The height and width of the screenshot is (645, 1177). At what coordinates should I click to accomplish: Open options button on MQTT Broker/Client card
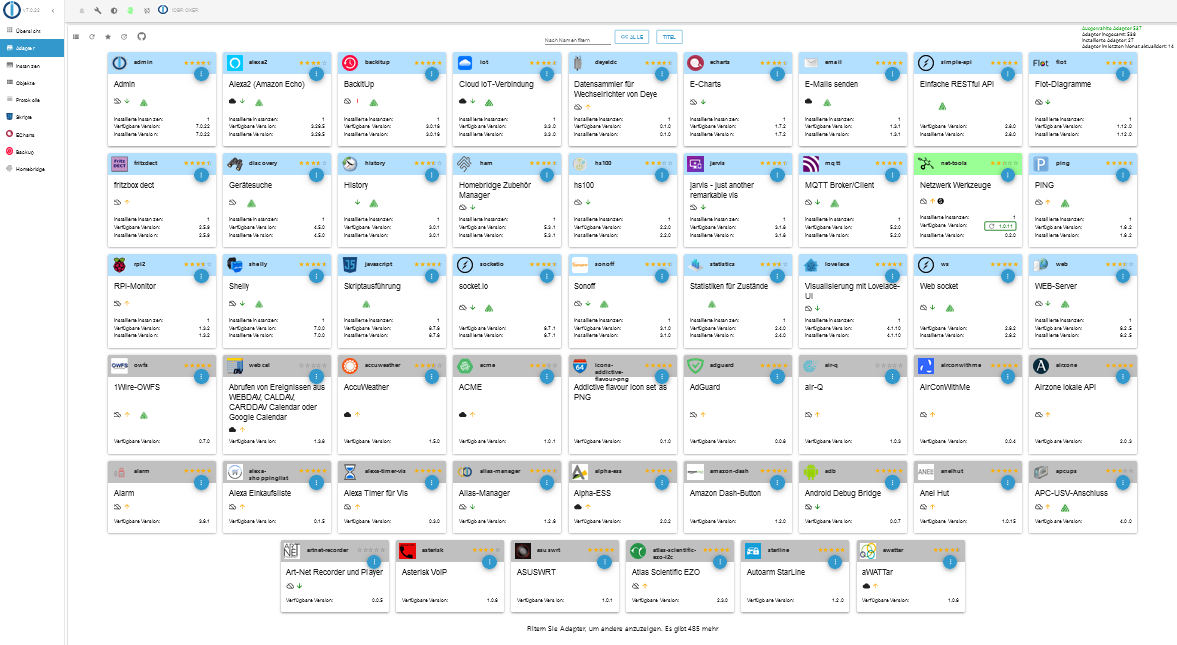892,175
